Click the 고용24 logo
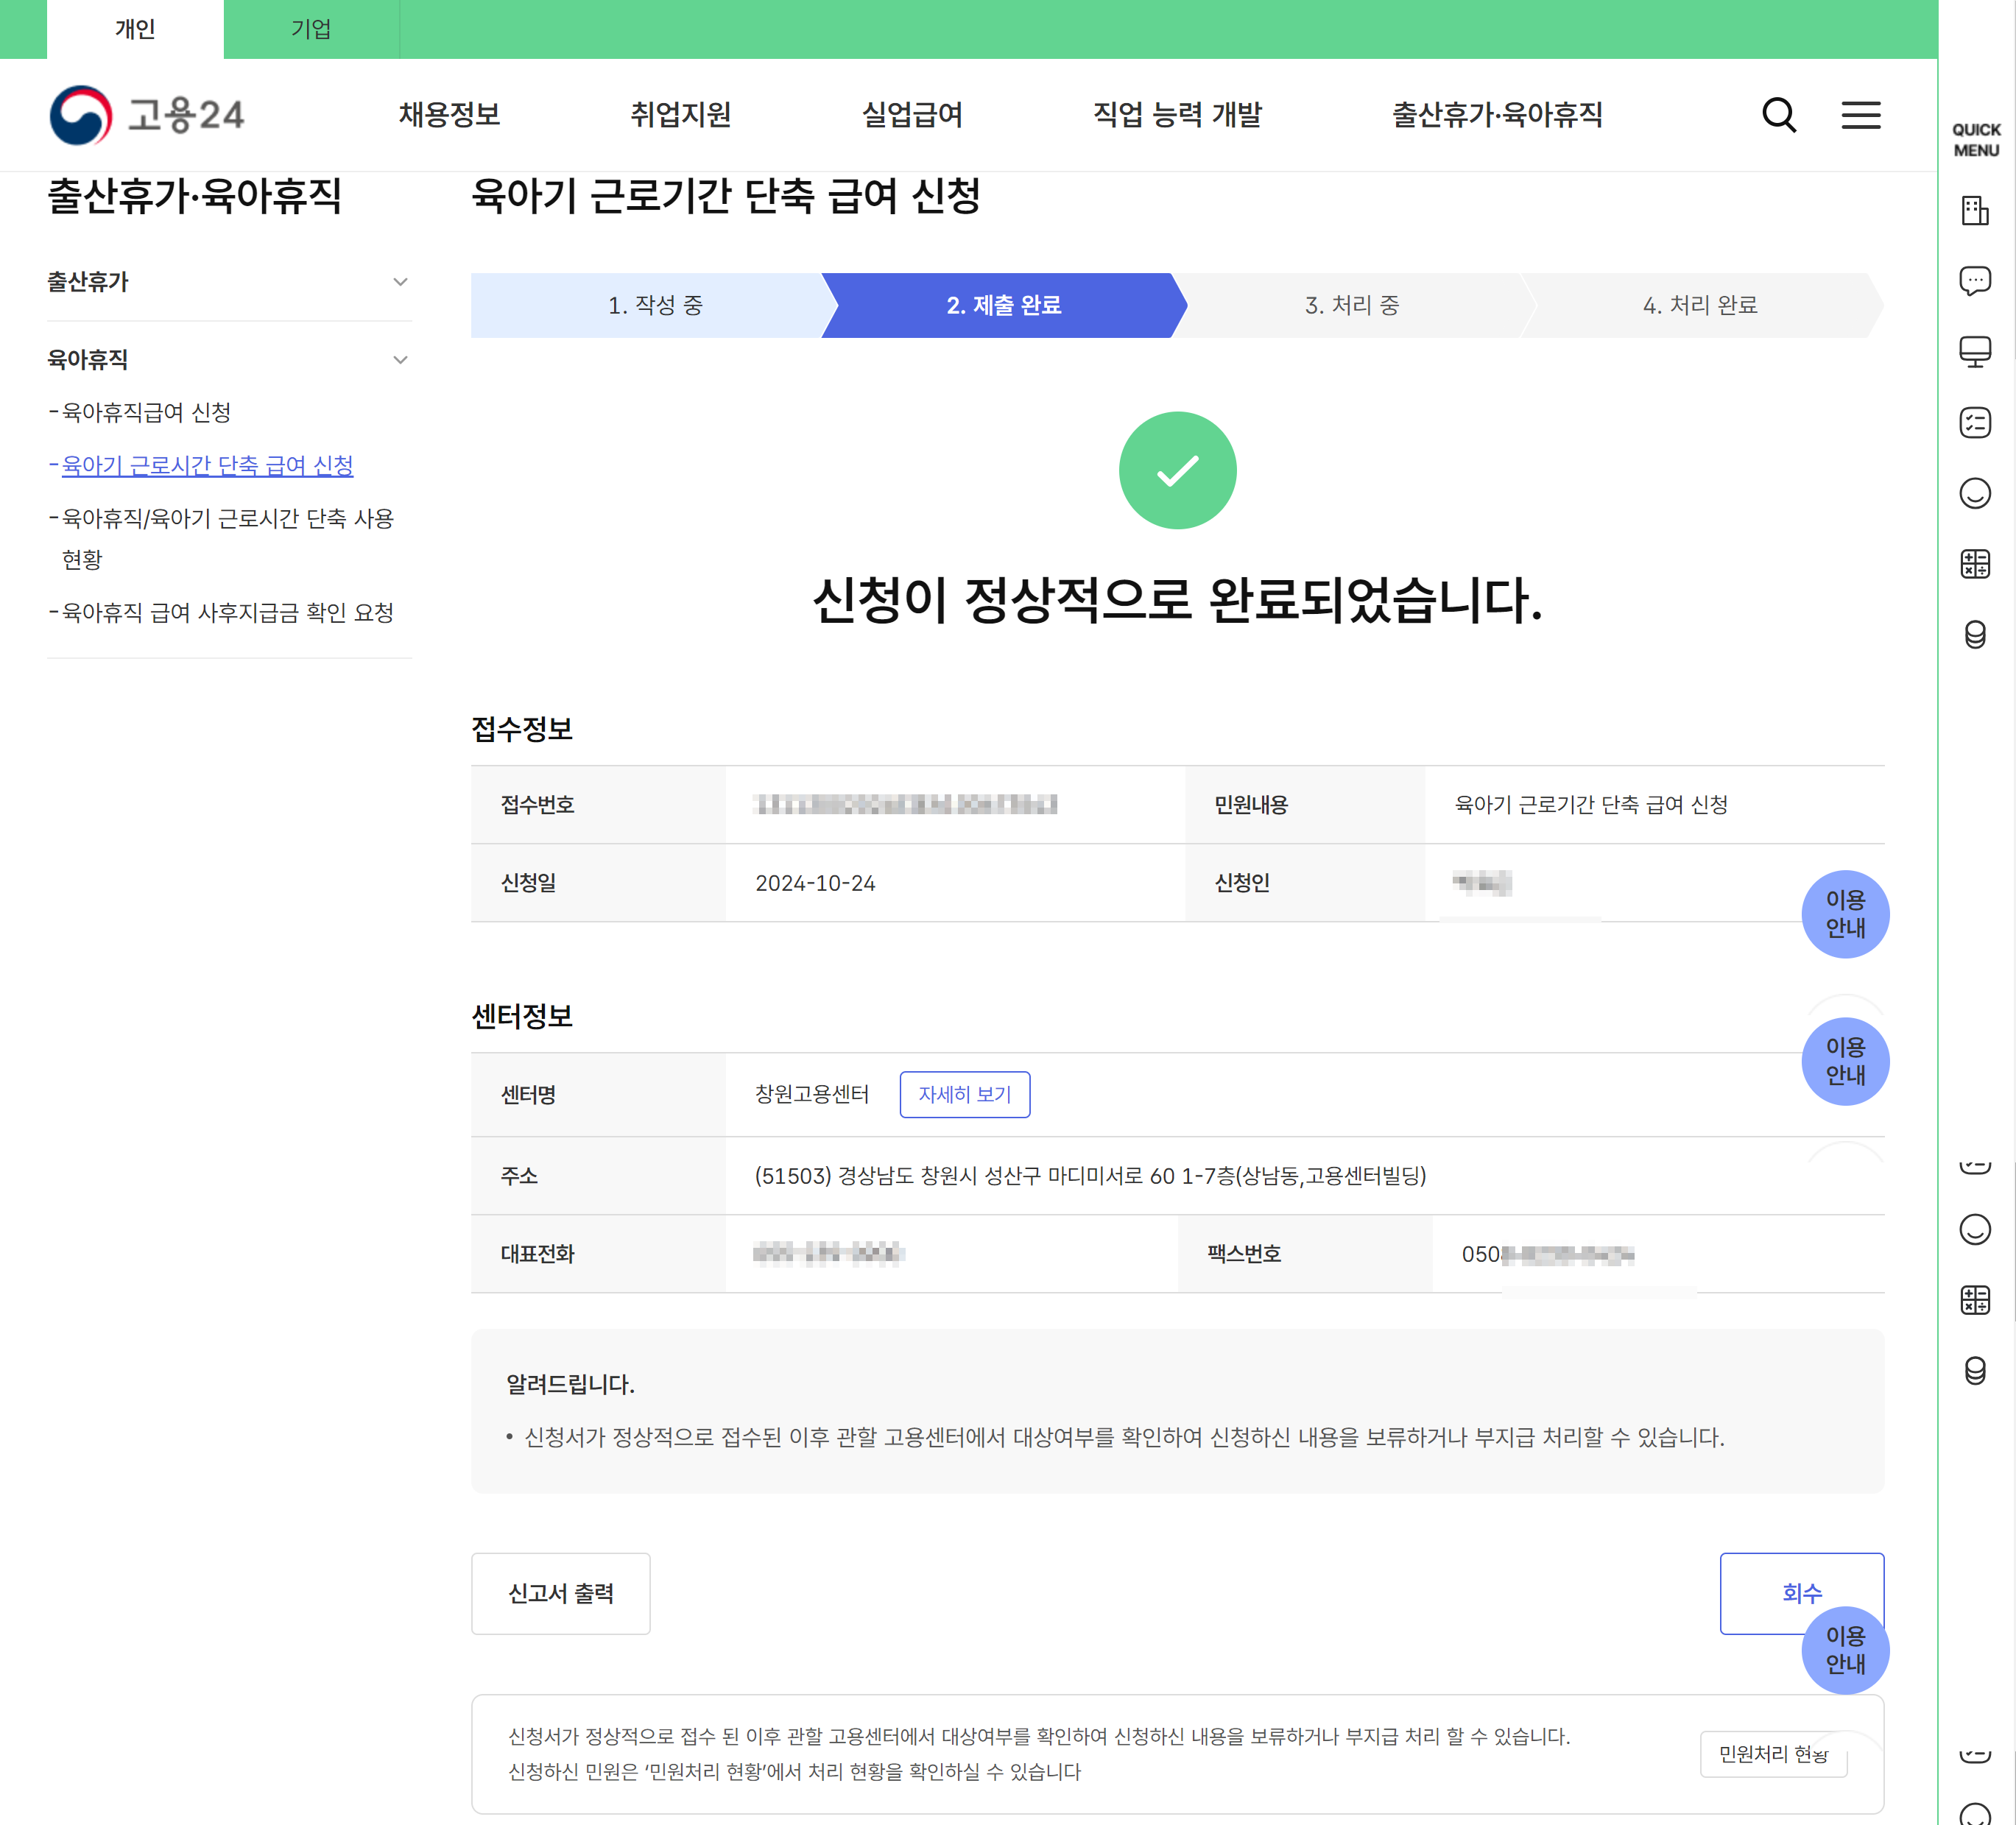The image size is (2016, 1825). (x=147, y=115)
